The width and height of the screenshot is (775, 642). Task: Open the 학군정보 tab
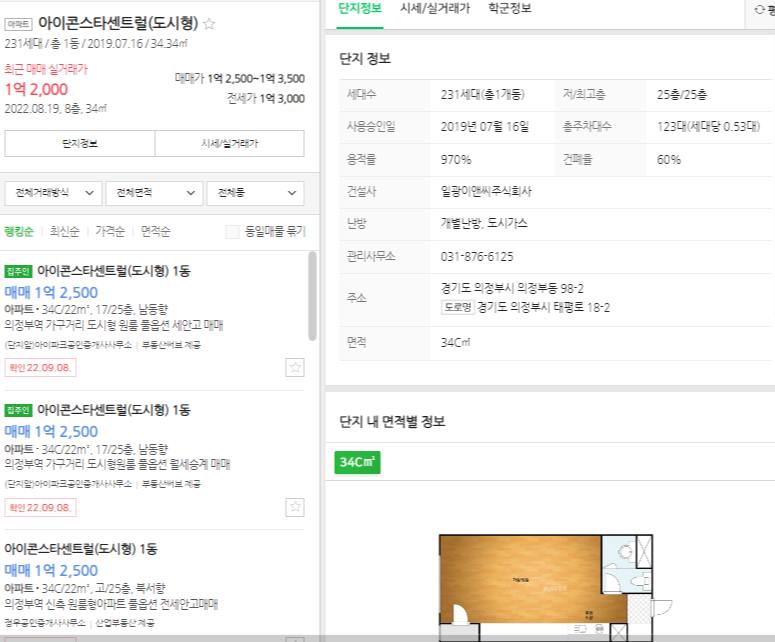tap(510, 8)
